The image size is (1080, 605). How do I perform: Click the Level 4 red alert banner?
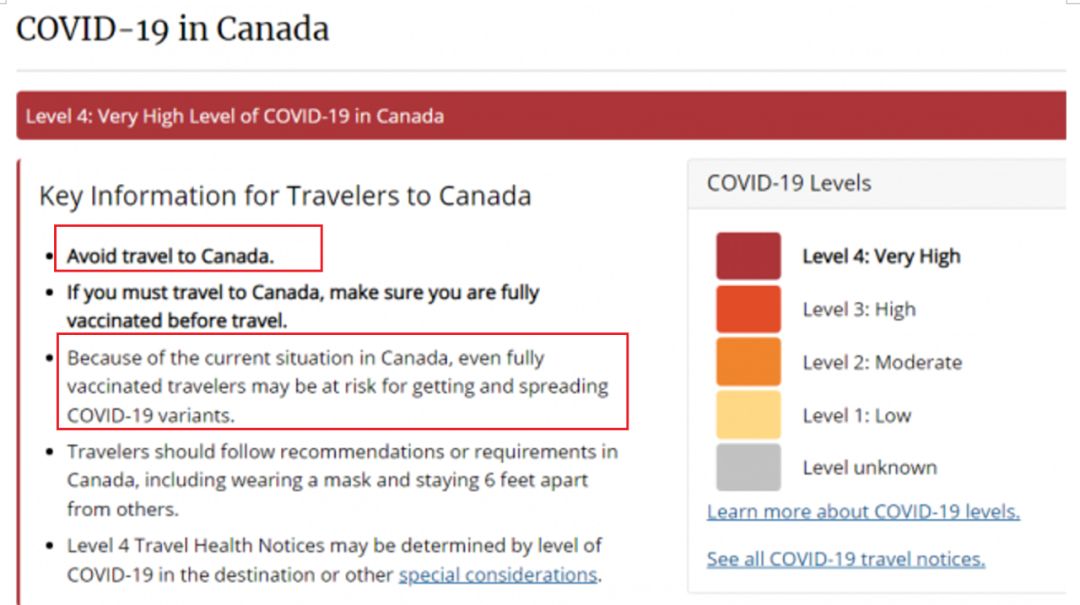(x=541, y=116)
